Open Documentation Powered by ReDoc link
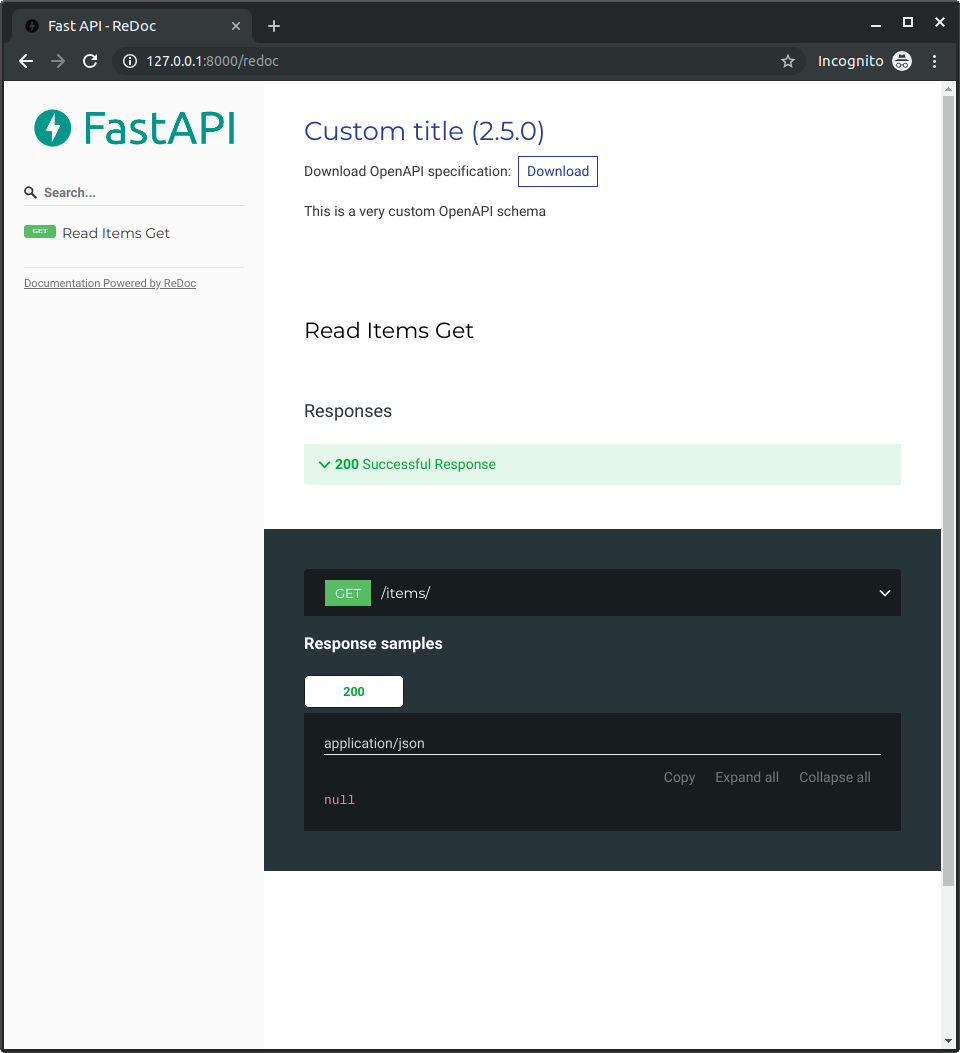The image size is (960, 1053). click(x=110, y=283)
